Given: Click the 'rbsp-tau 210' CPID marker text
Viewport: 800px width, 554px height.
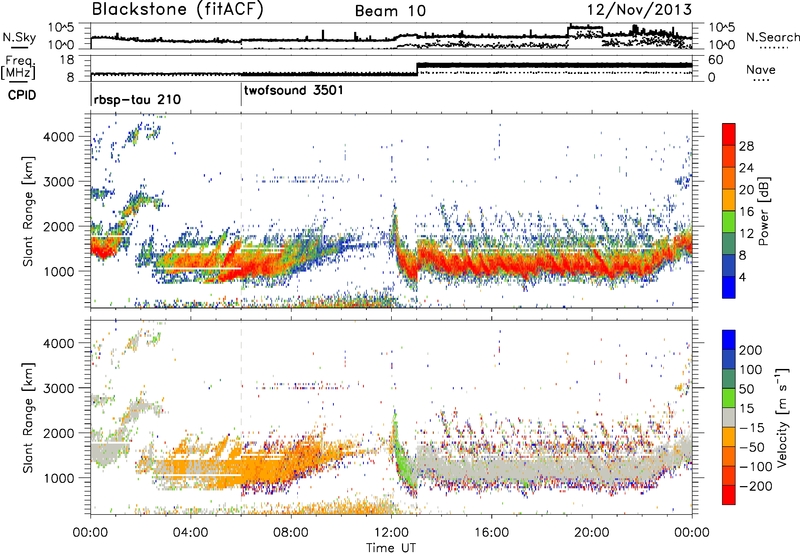Looking at the screenshot, I should tap(137, 99).
